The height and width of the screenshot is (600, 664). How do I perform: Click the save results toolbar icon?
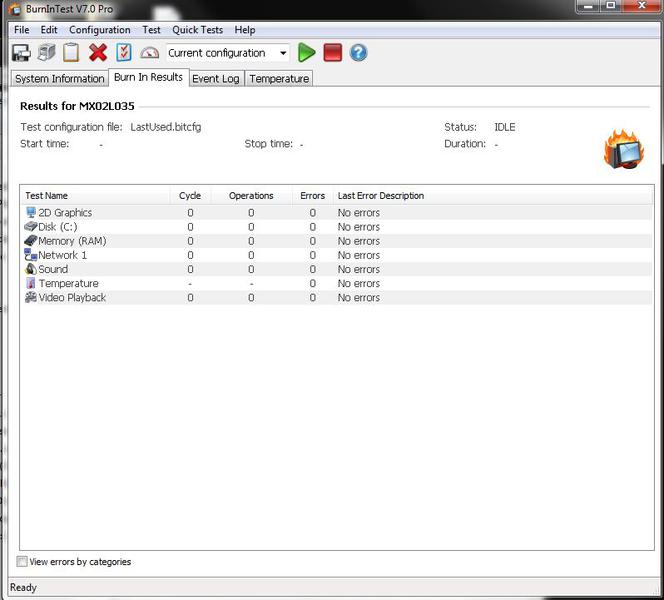coord(21,53)
